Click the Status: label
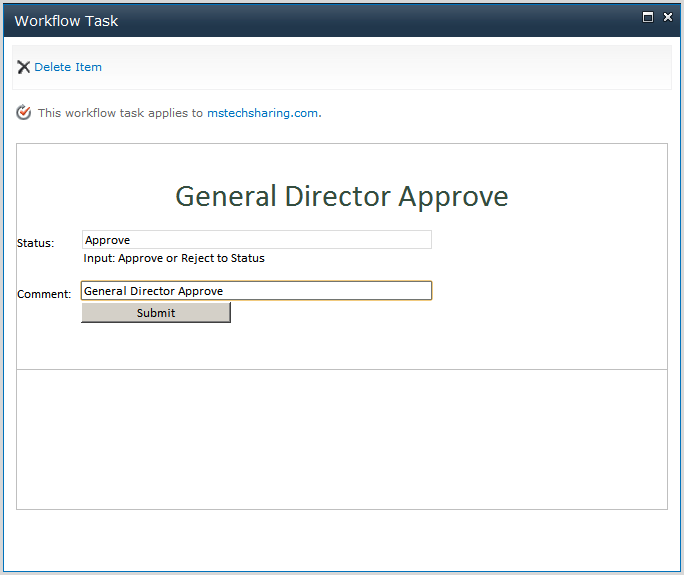The height and width of the screenshot is (575, 684). point(35,243)
